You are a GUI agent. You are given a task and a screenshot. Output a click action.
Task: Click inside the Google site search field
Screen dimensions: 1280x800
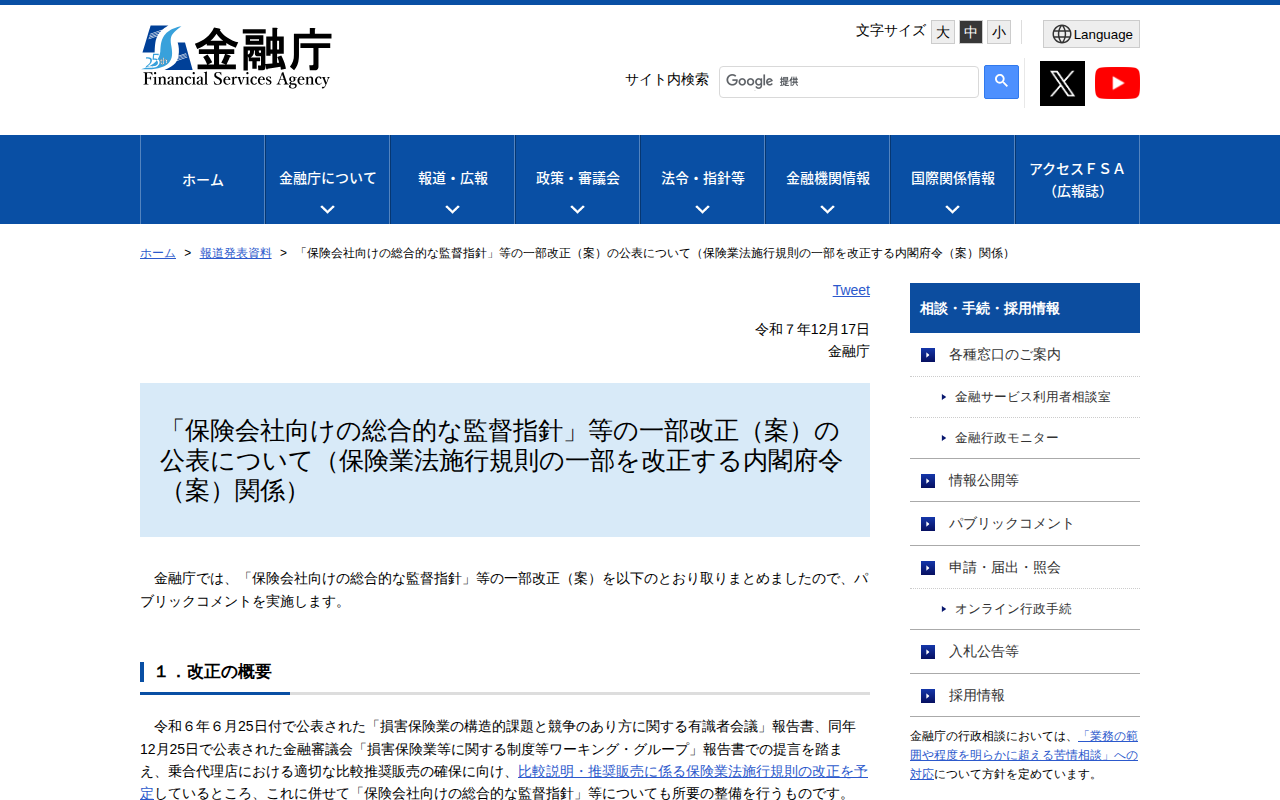pos(848,81)
